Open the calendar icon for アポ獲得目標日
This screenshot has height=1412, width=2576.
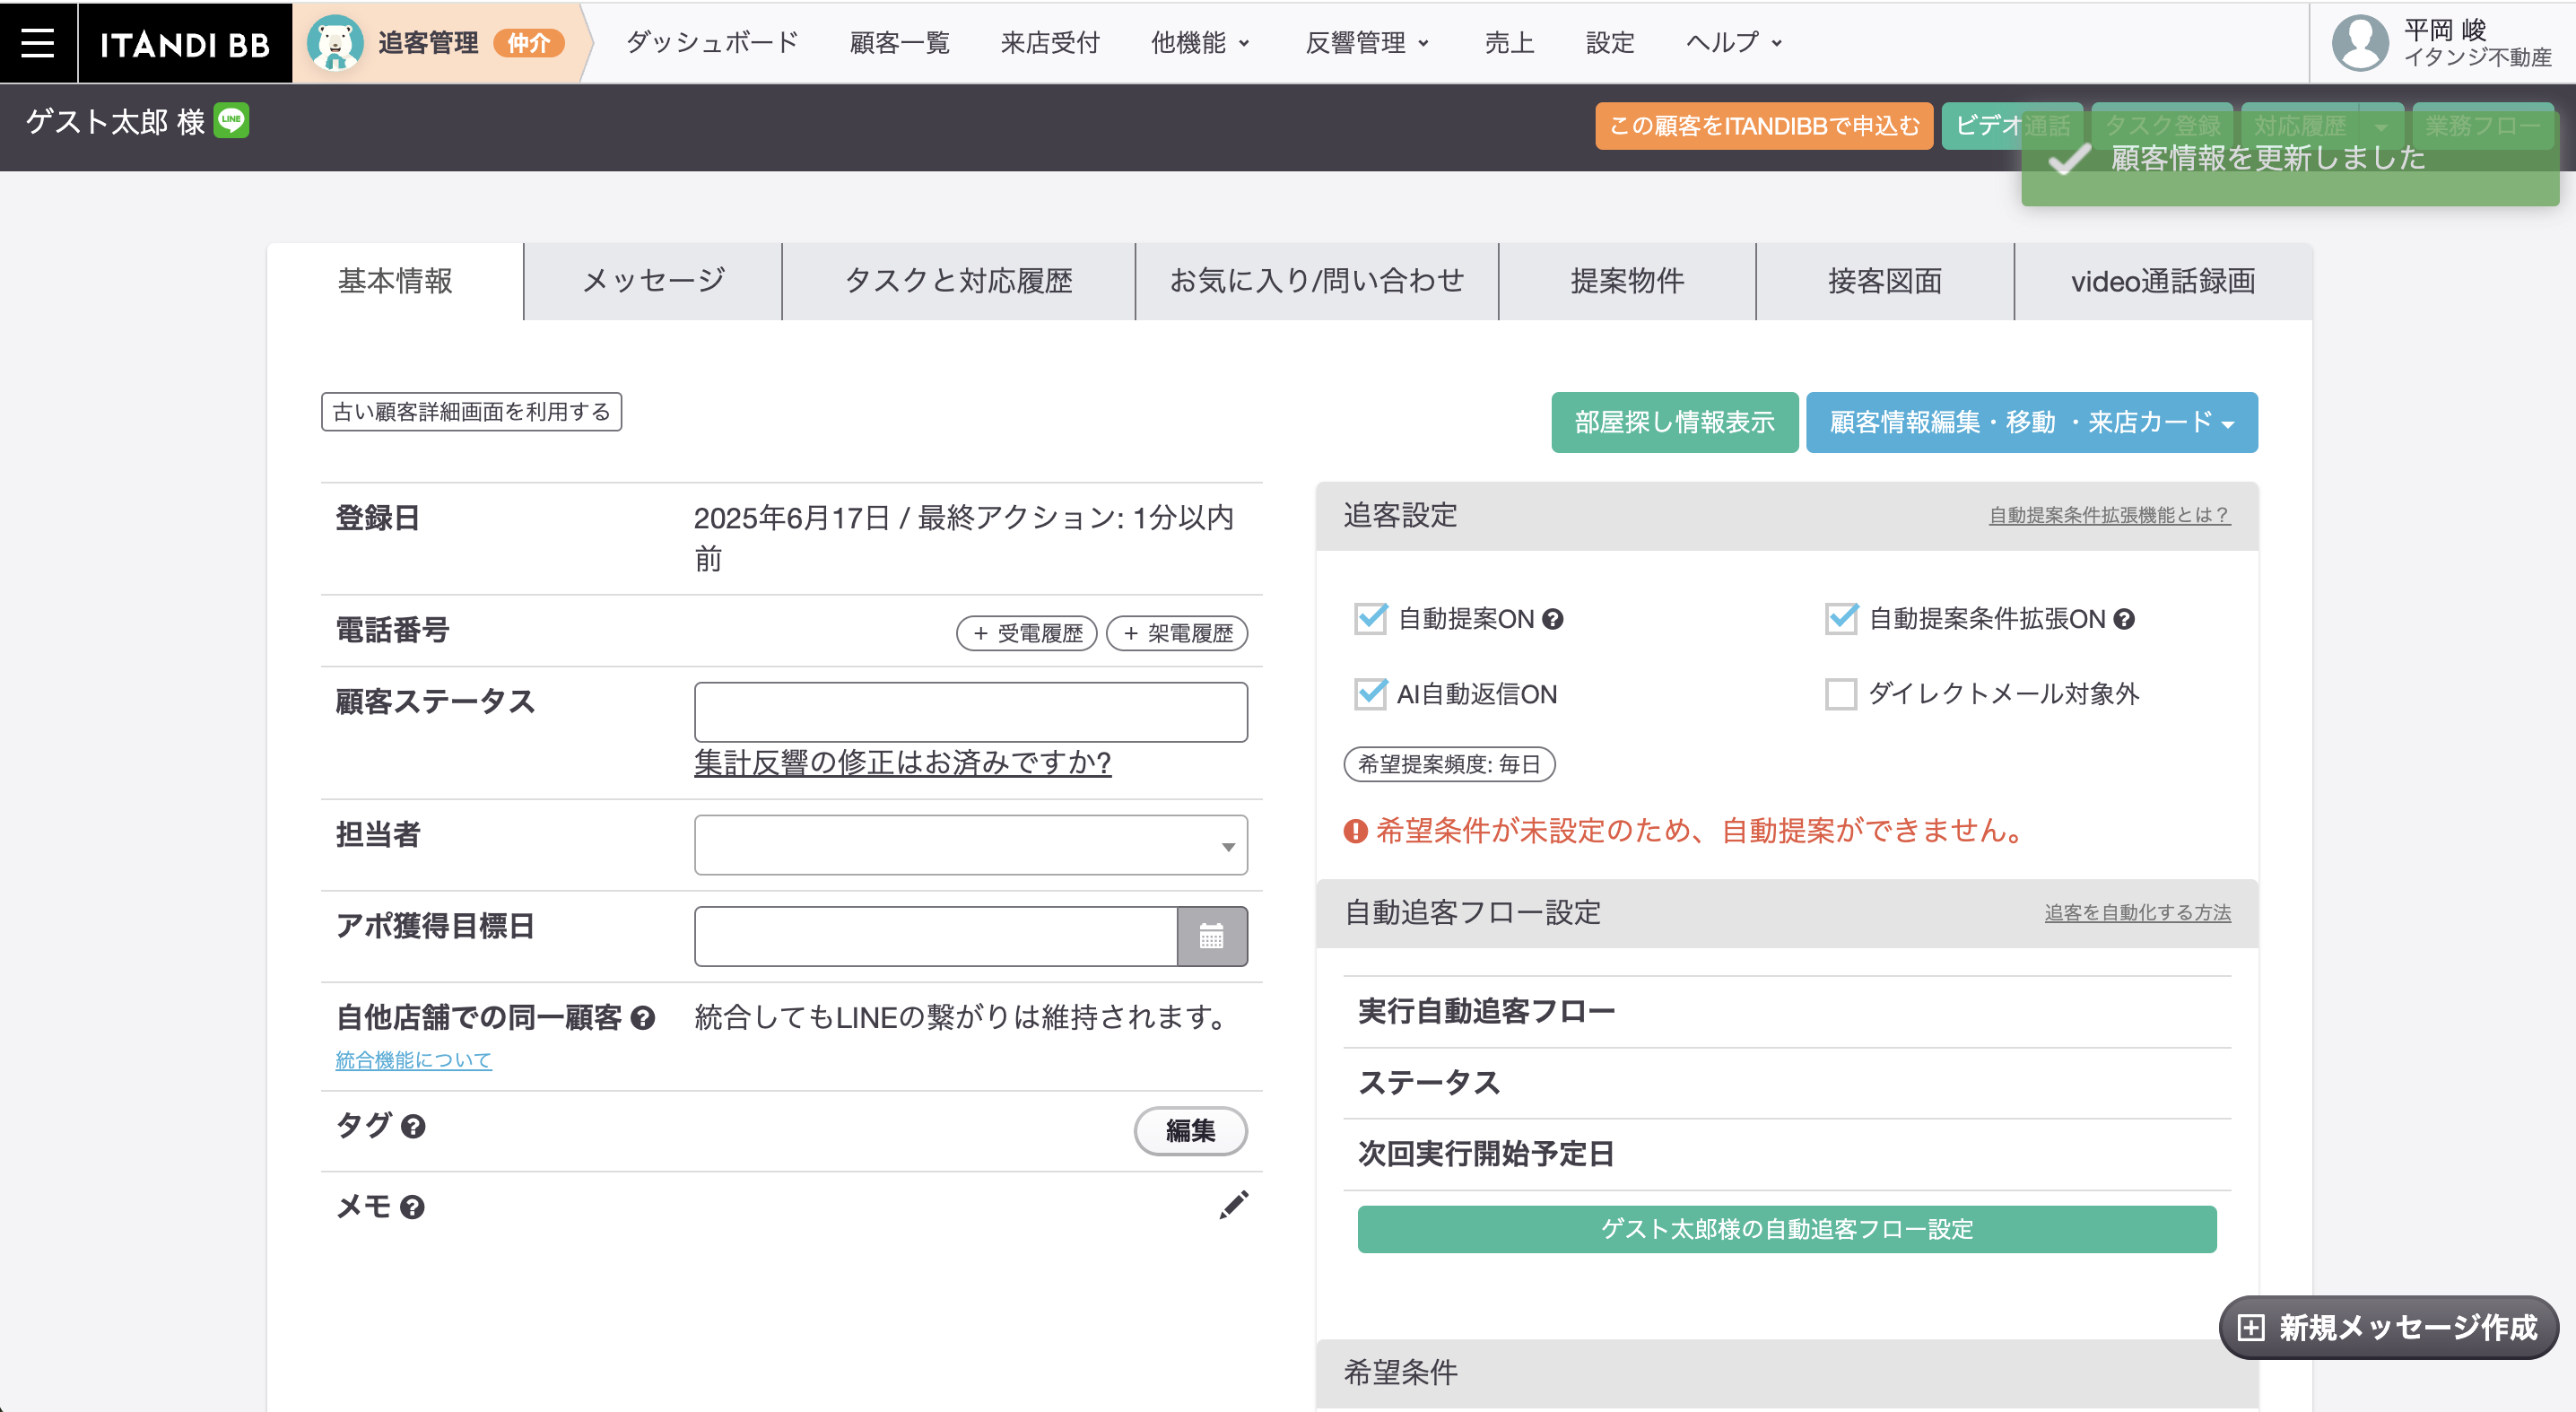pyautogui.click(x=1211, y=936)
